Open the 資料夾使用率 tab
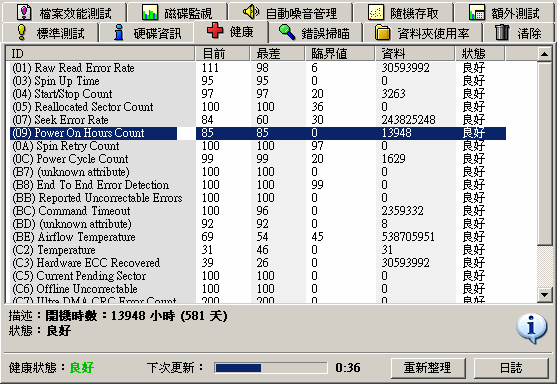 pyautogui.click(x=422, y=33)
